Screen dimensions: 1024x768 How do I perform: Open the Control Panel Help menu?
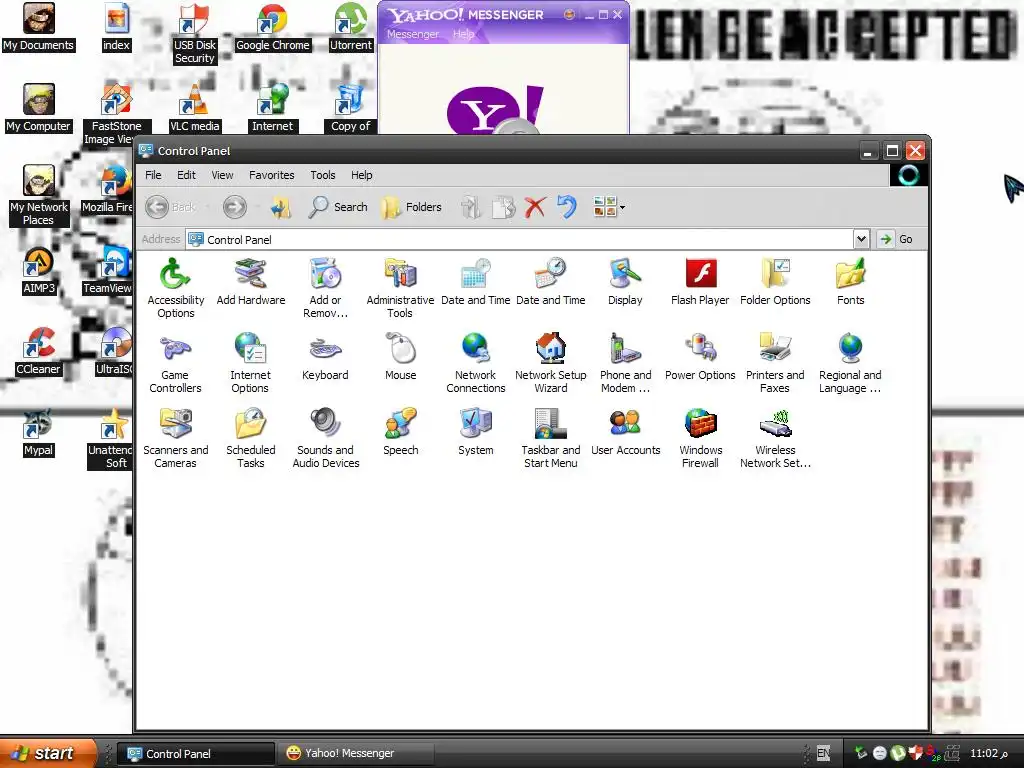[x=361, y=175]
